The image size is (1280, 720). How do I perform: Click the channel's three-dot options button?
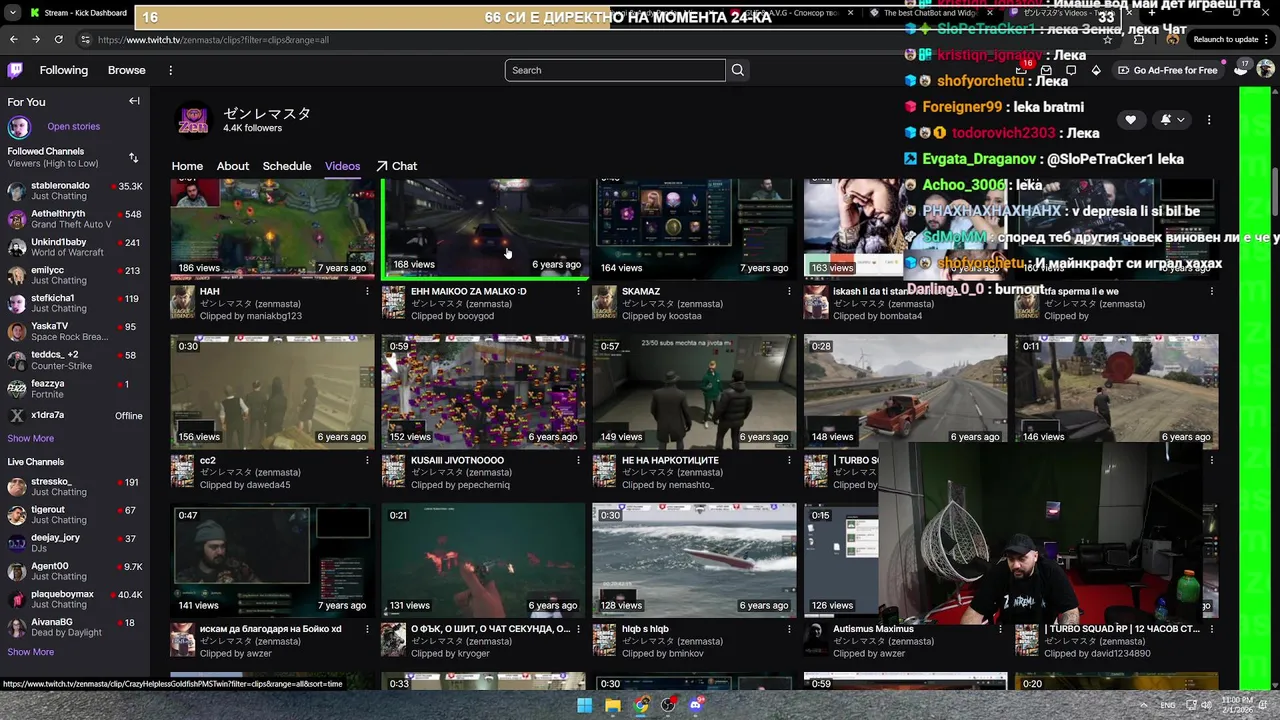1209,120
